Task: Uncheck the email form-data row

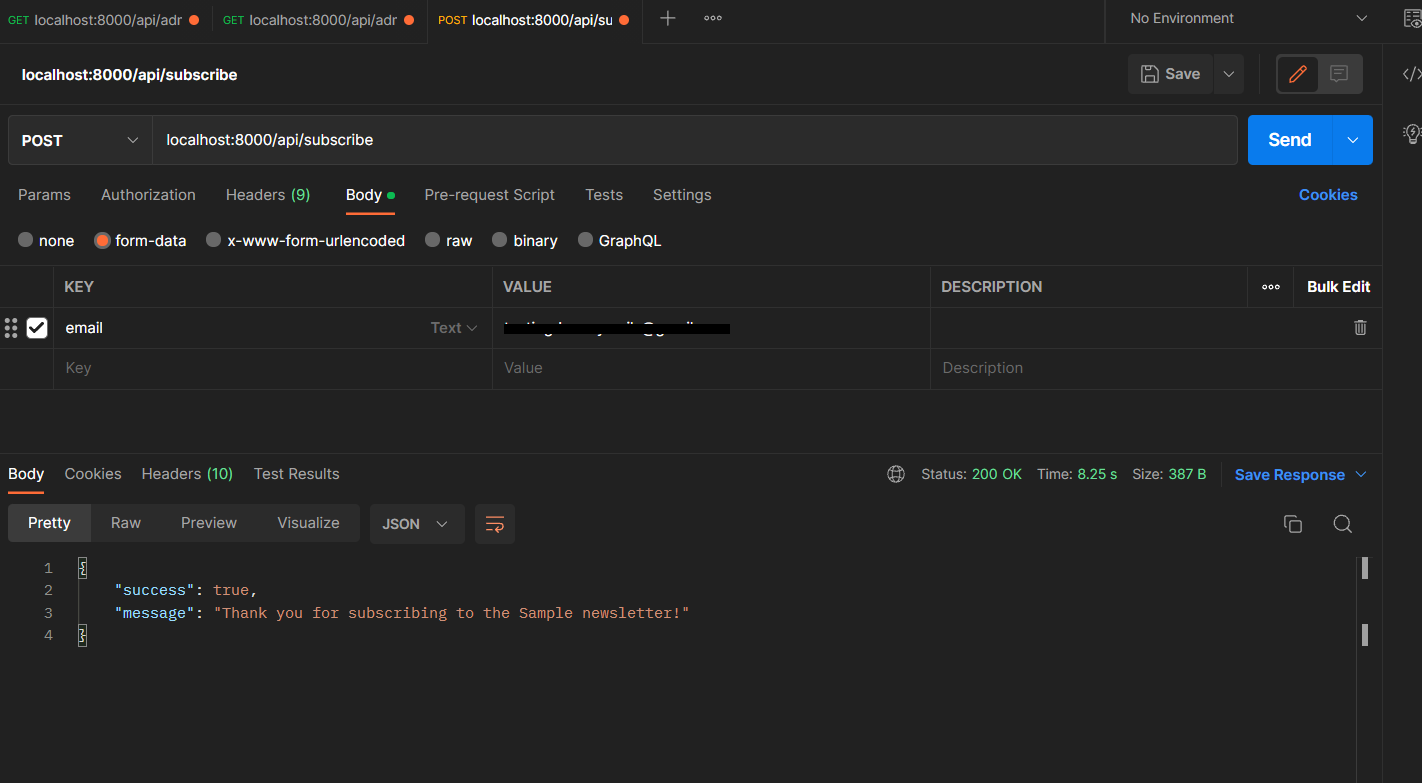Action: point(37,327)
